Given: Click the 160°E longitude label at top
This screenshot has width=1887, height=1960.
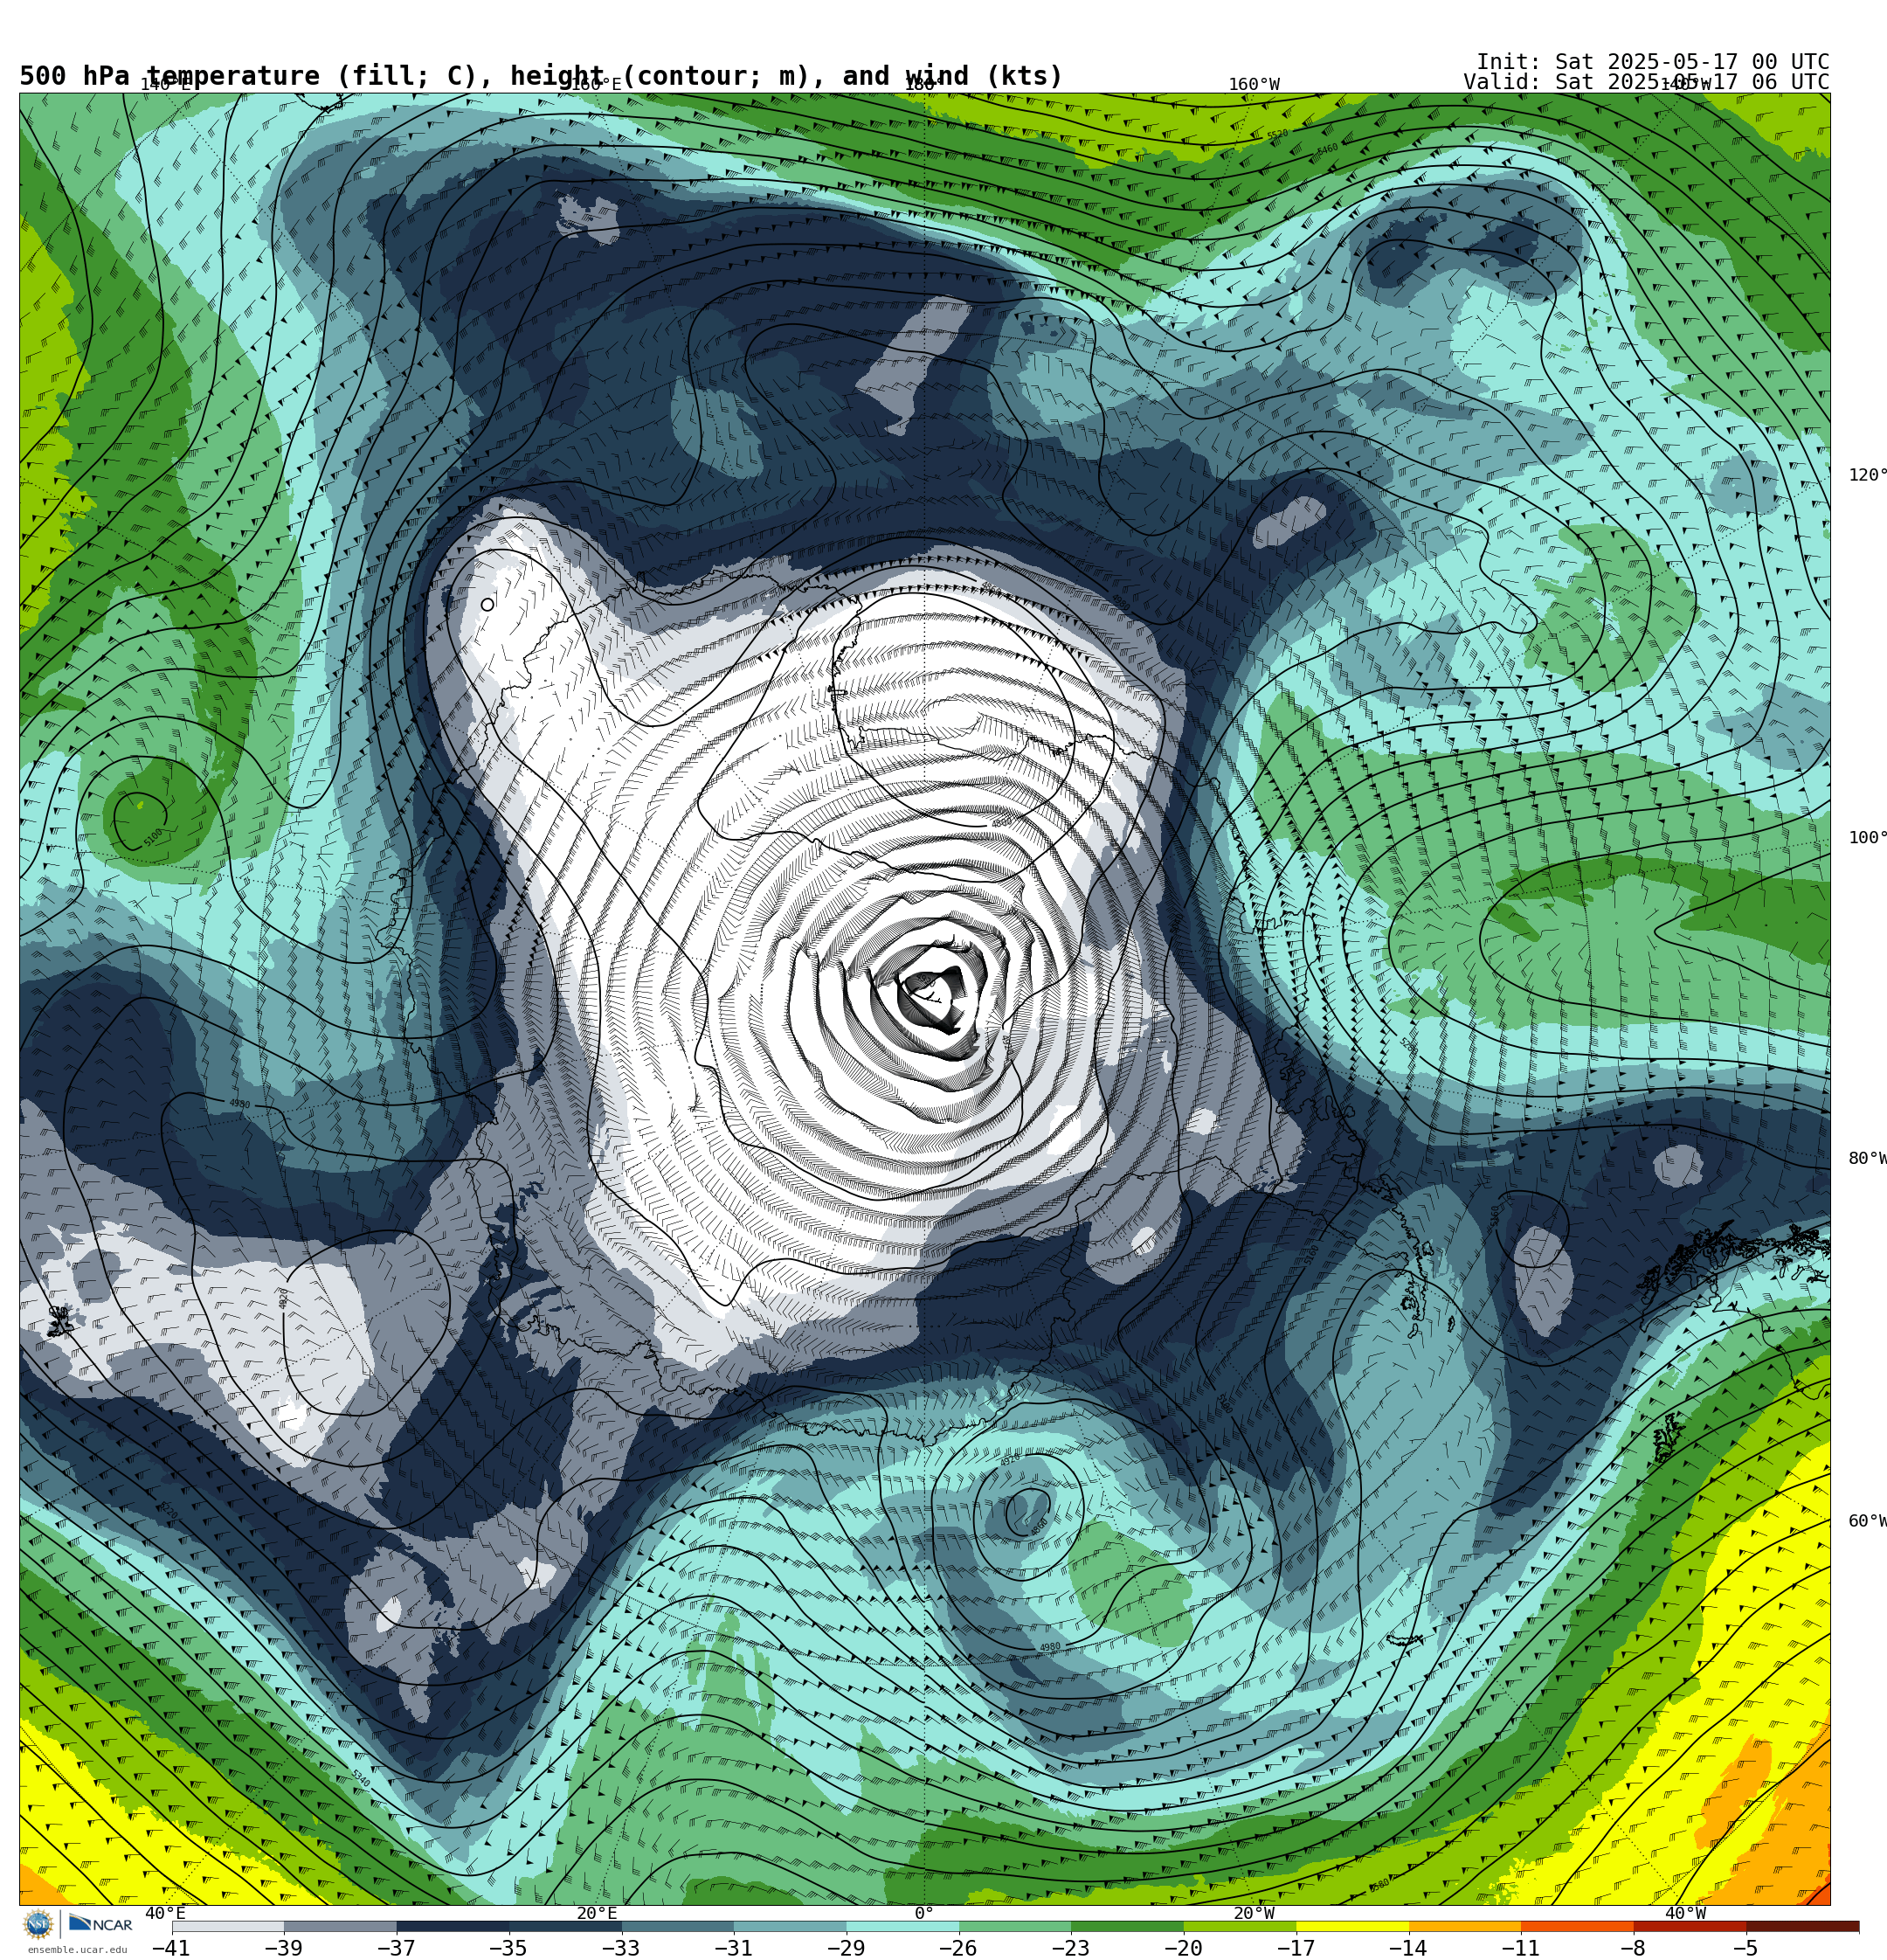Looking at the screenshot, I should click(596, 85).
